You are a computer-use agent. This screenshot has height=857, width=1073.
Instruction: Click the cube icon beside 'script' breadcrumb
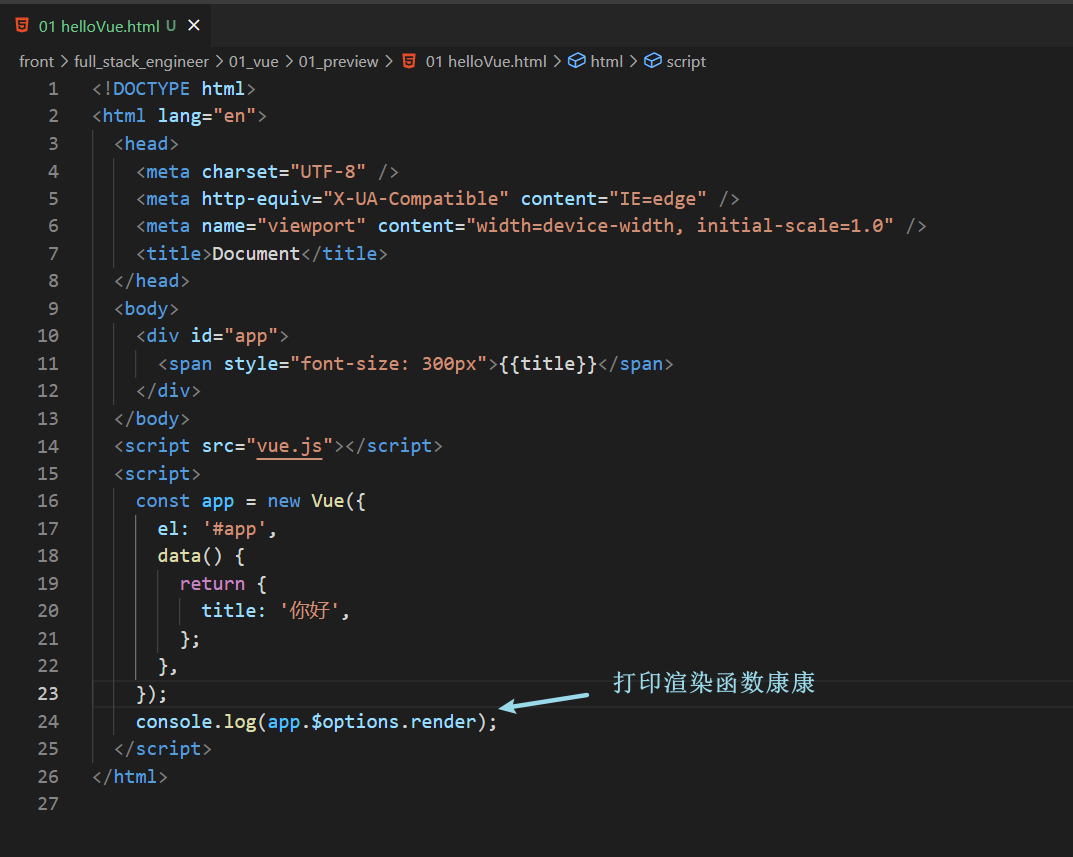tap(653, 61)
